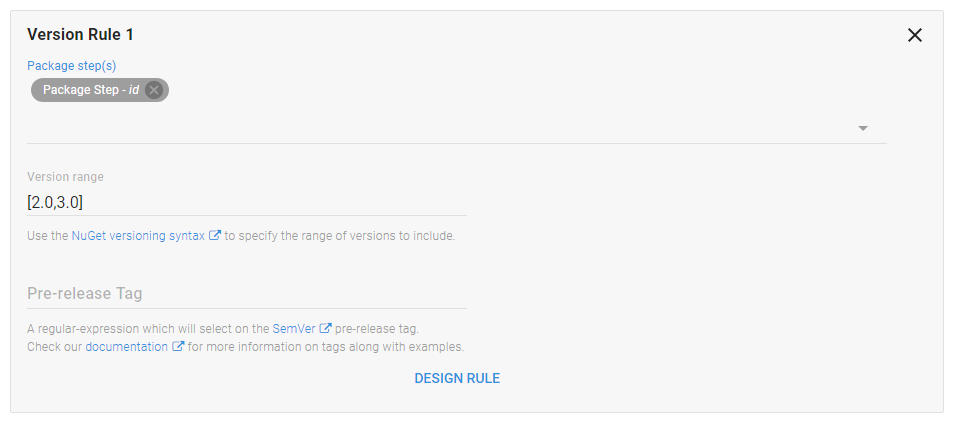Click external-link icon next to SemVer
This screenshot has height=423, width=954.
tap(326, 328)
